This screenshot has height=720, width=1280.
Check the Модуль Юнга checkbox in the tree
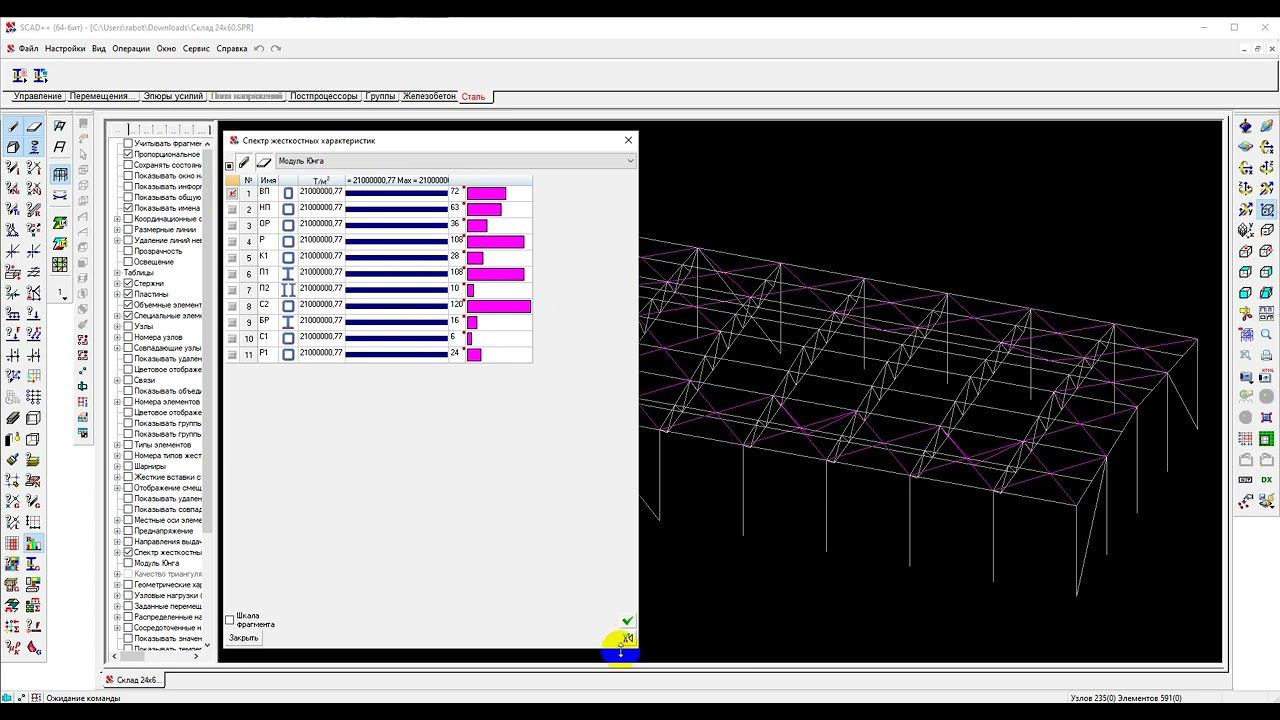(x=128, y=563)
